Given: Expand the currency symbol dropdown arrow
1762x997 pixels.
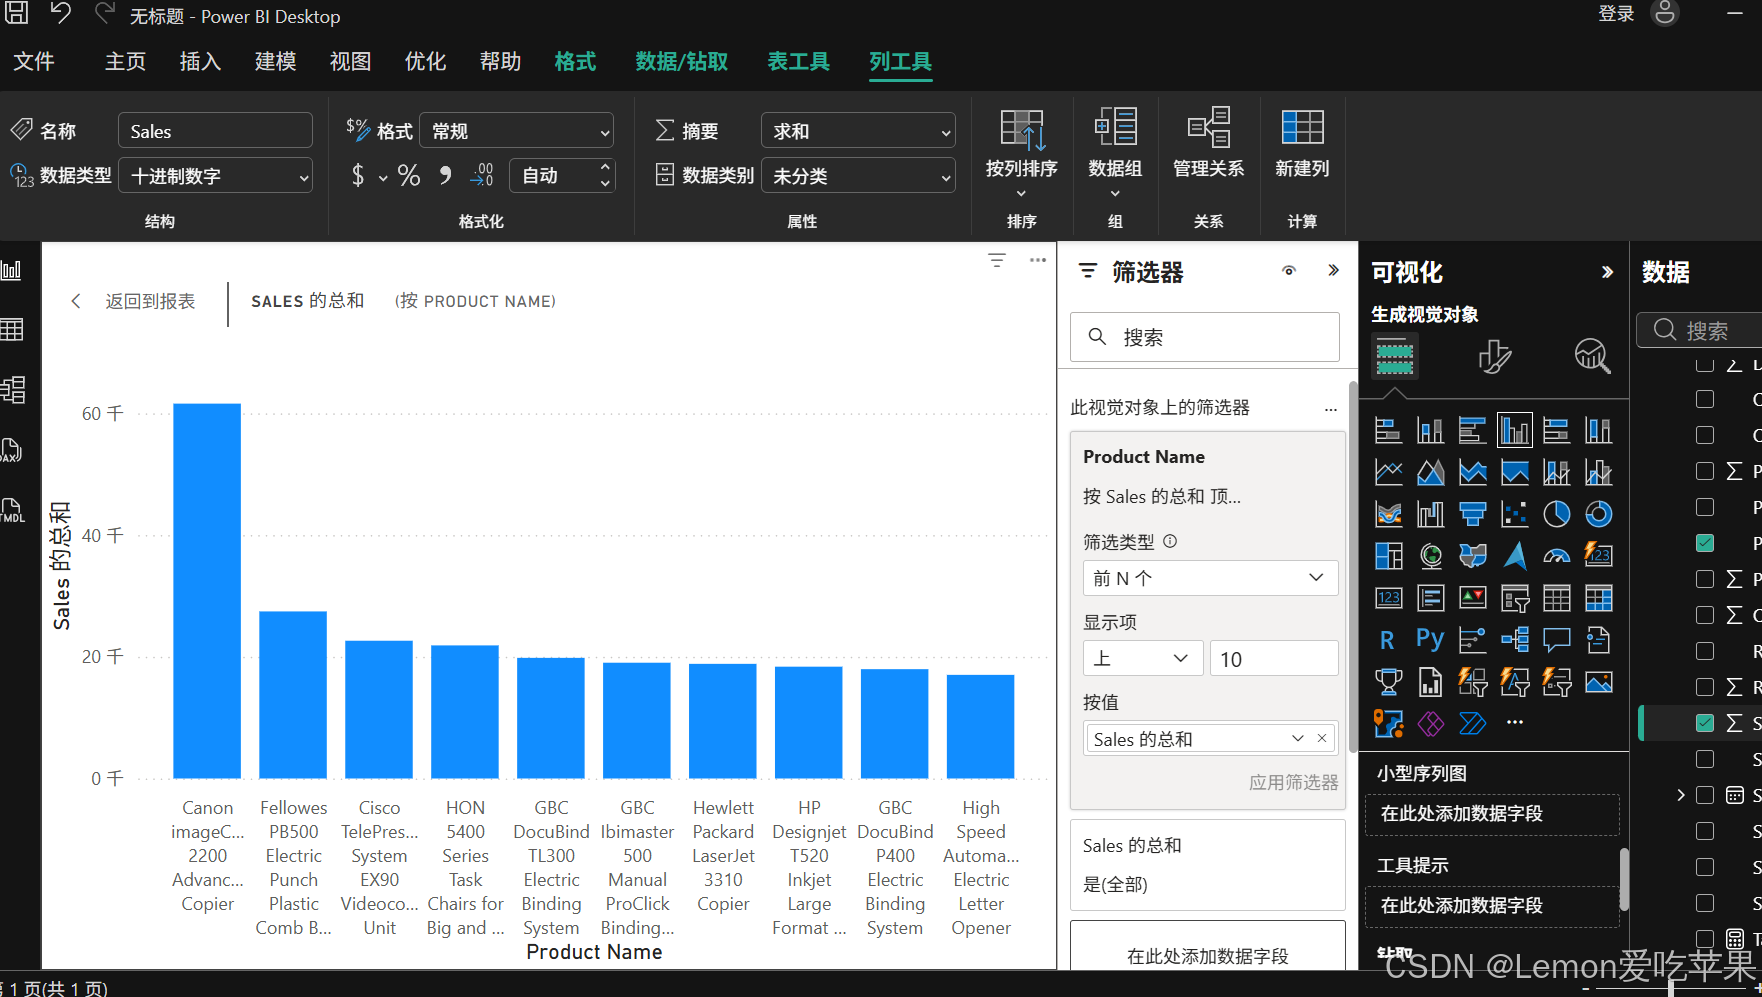Looking at the screenshot, I should tap(383, 178).
